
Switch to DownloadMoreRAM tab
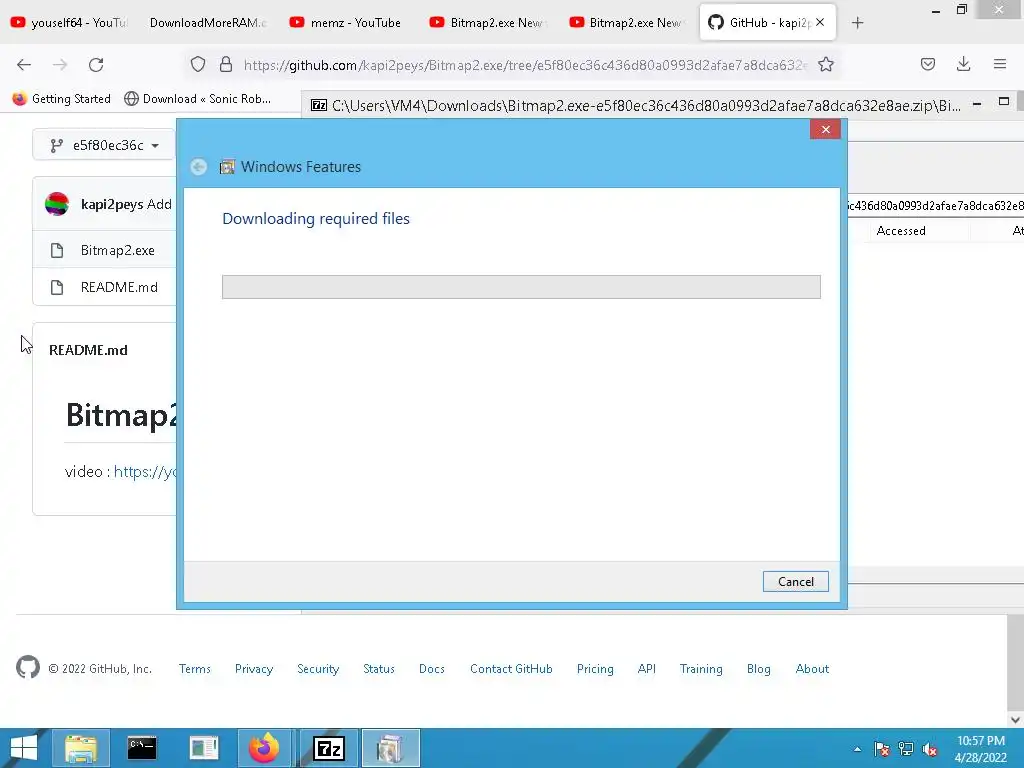208,22
